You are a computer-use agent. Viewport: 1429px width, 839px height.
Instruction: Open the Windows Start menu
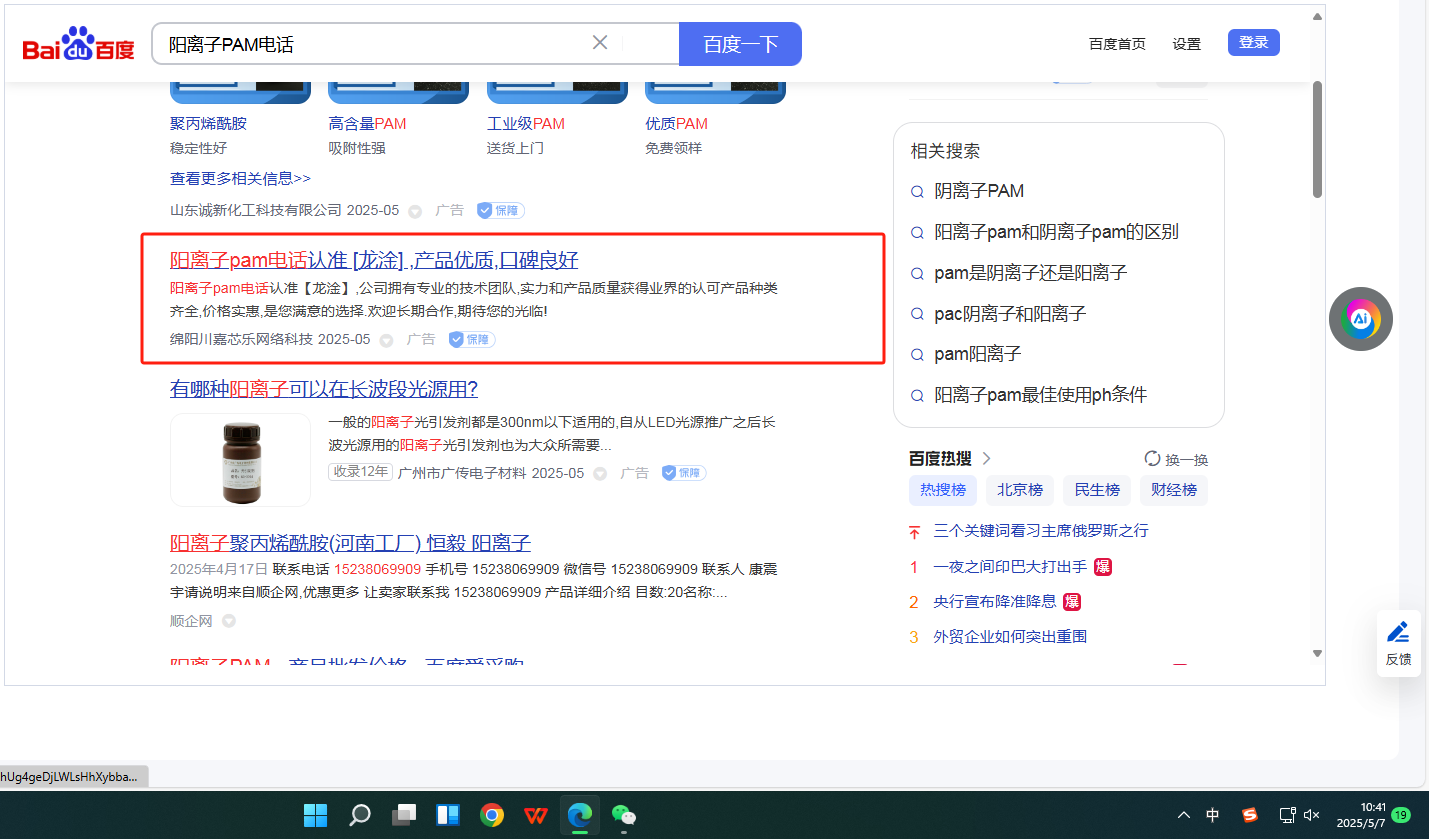tap(315, 815)
